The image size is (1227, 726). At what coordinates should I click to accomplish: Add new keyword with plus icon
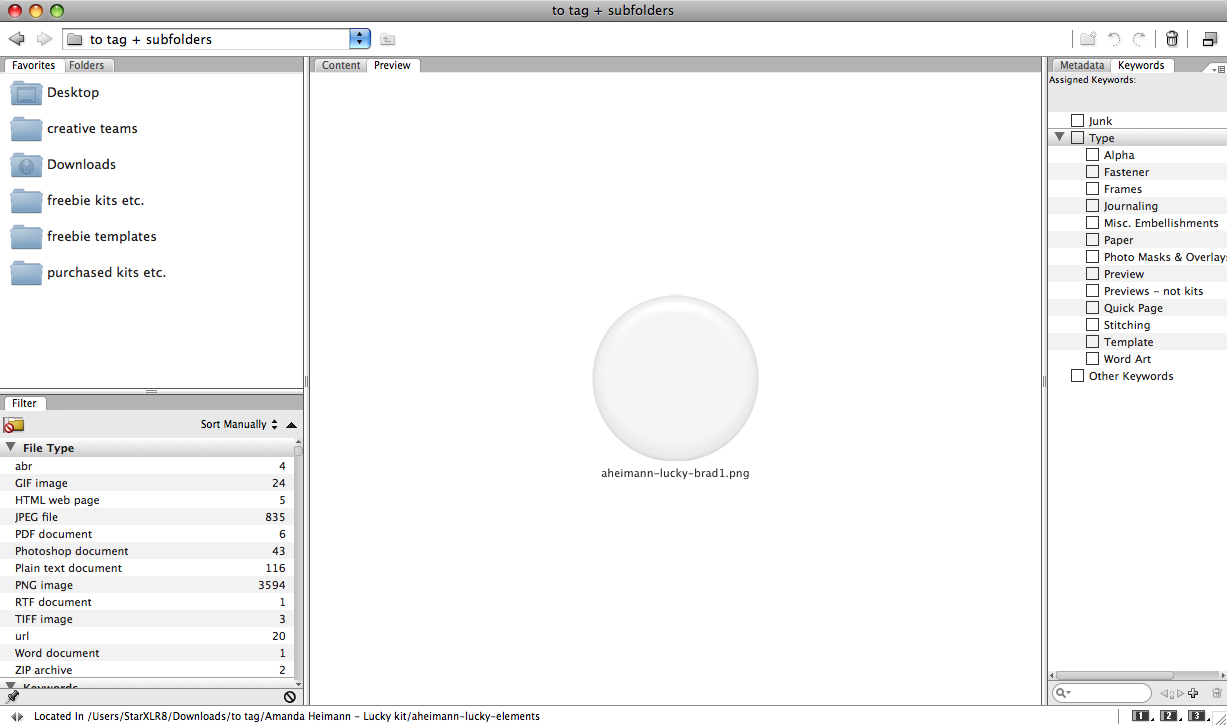1193,693
